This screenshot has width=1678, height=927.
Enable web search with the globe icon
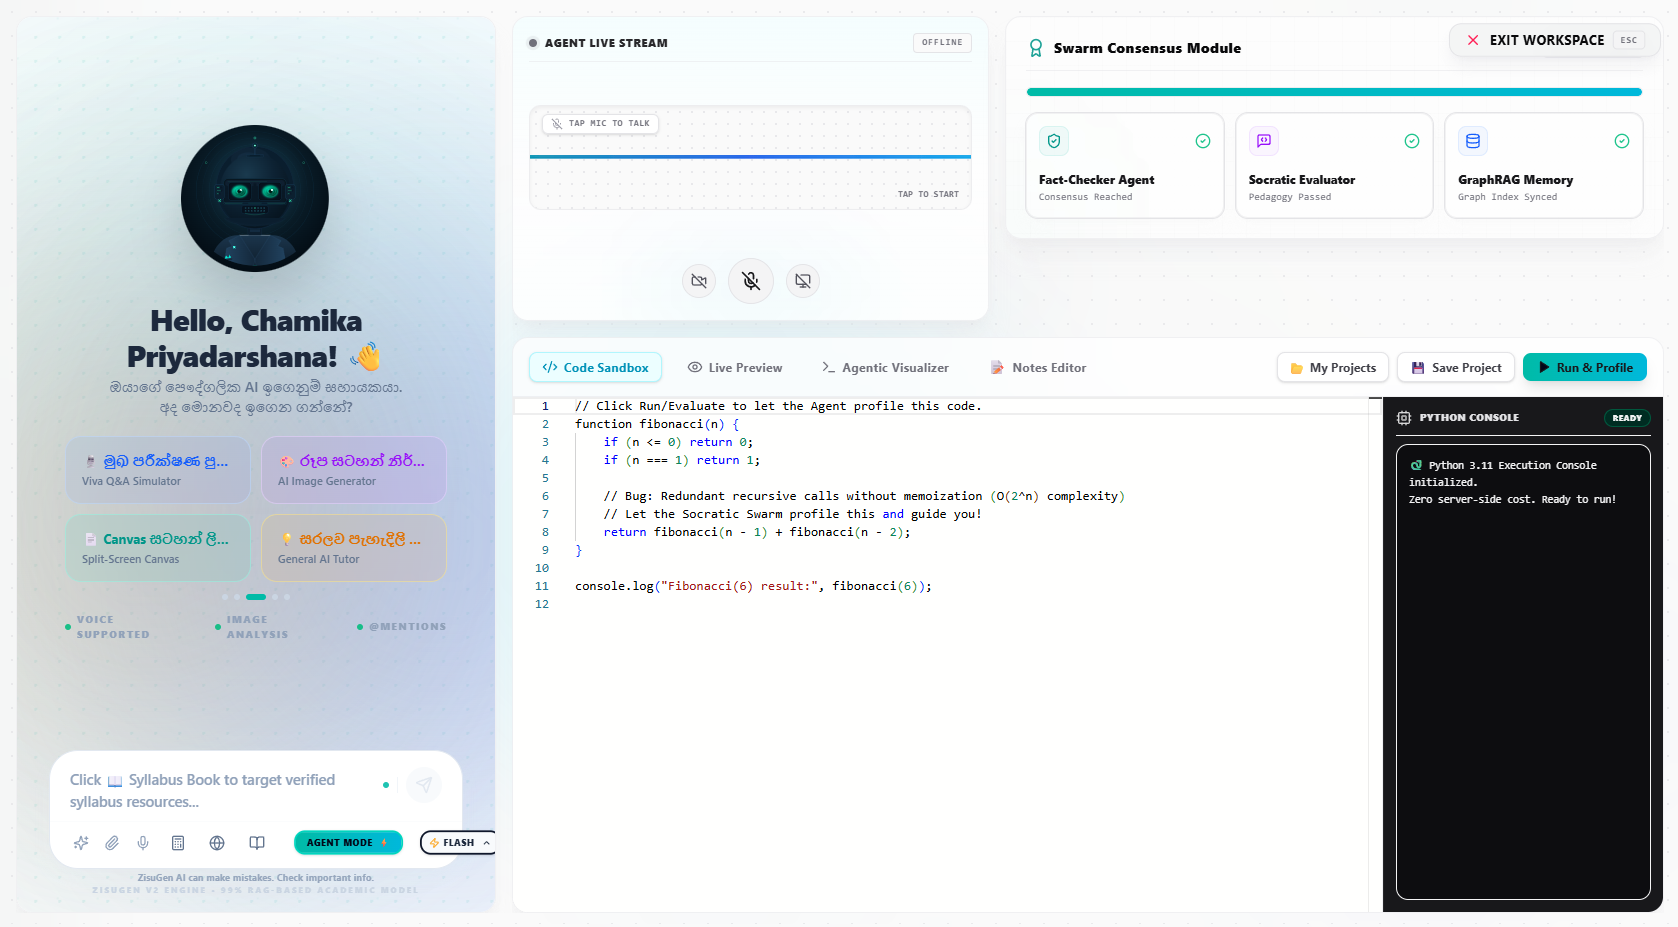point(217,843)
